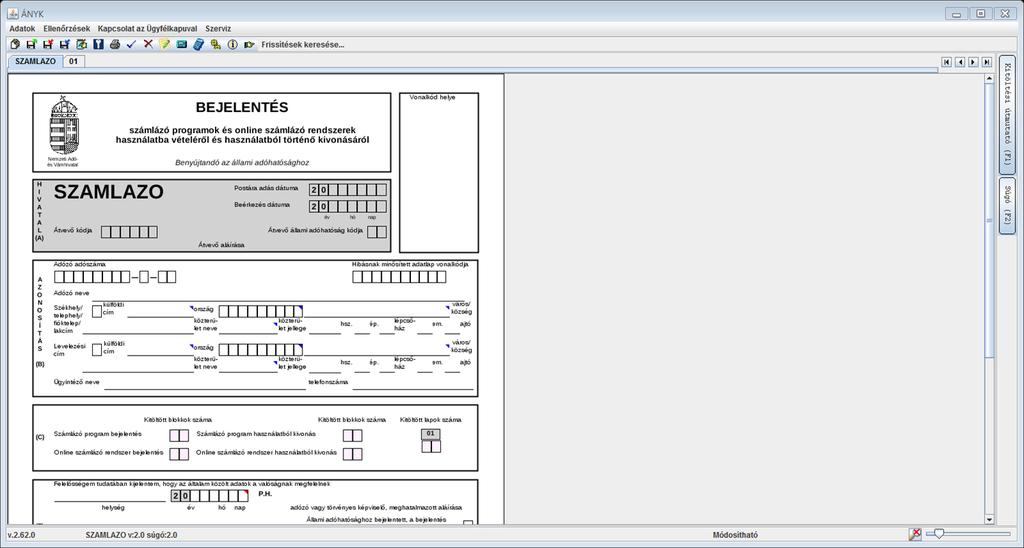Click Online számlázó rendszer bejelentés count field
Viewport: 1024px width, 548px height.
point(179,454)
